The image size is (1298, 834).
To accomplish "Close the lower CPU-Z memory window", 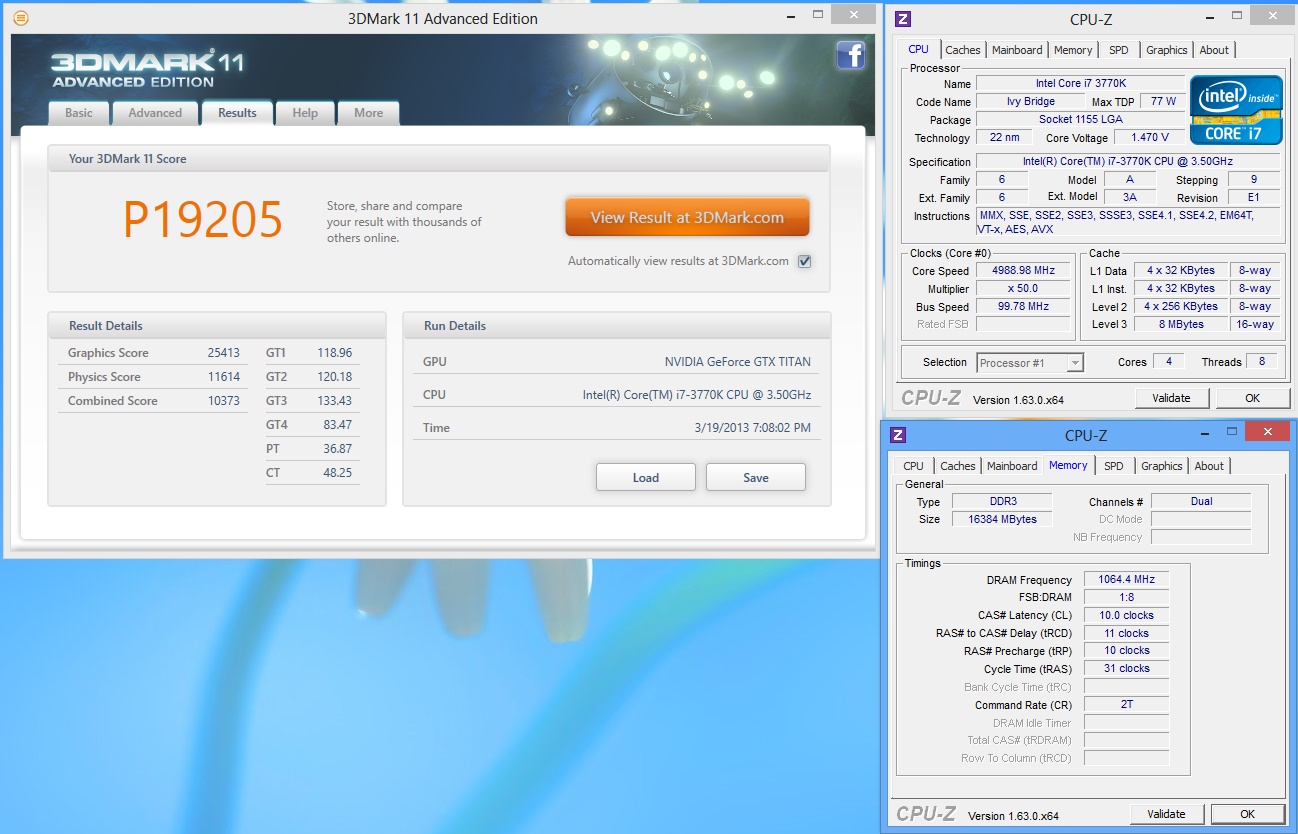I will click(x=1267, y=431).
